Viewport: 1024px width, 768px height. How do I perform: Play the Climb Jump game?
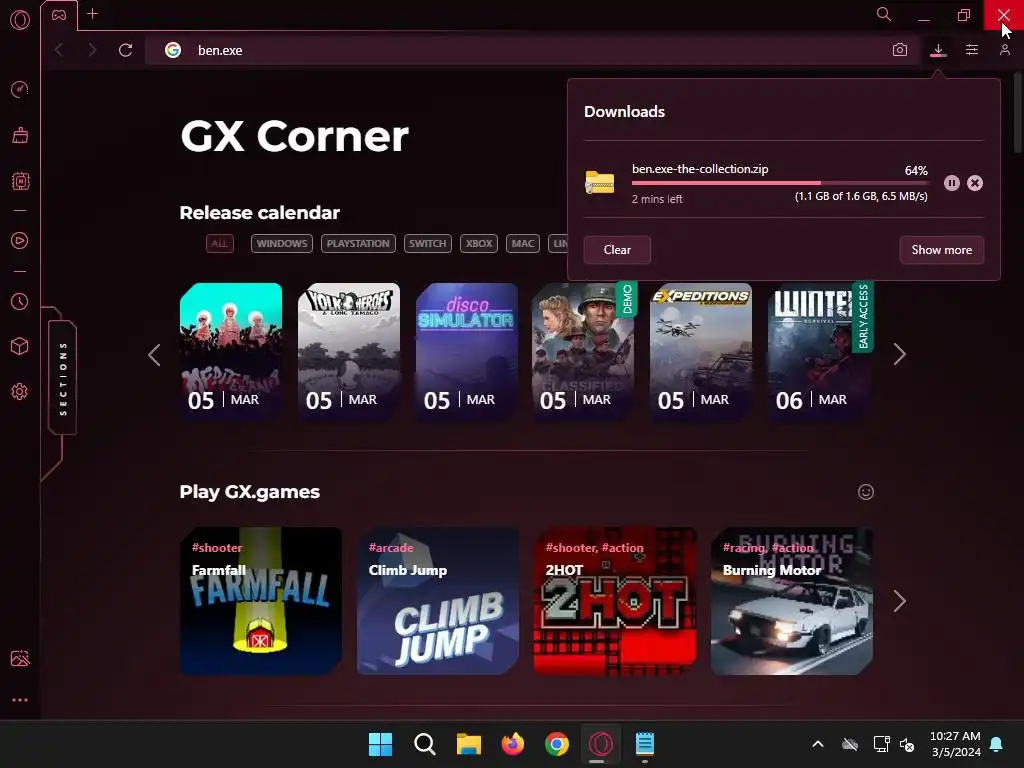click(438, 601)
